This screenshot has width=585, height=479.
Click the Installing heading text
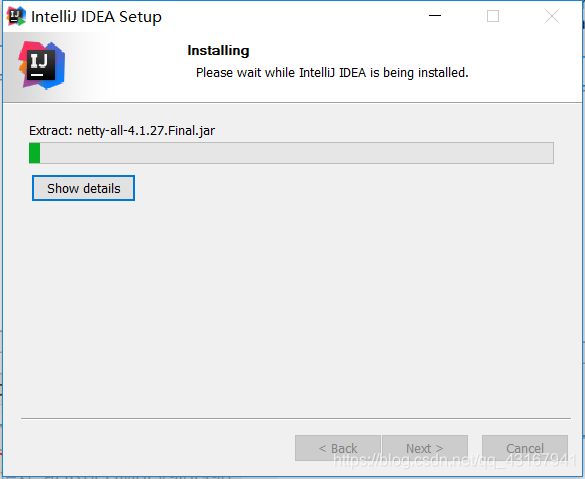218,50
